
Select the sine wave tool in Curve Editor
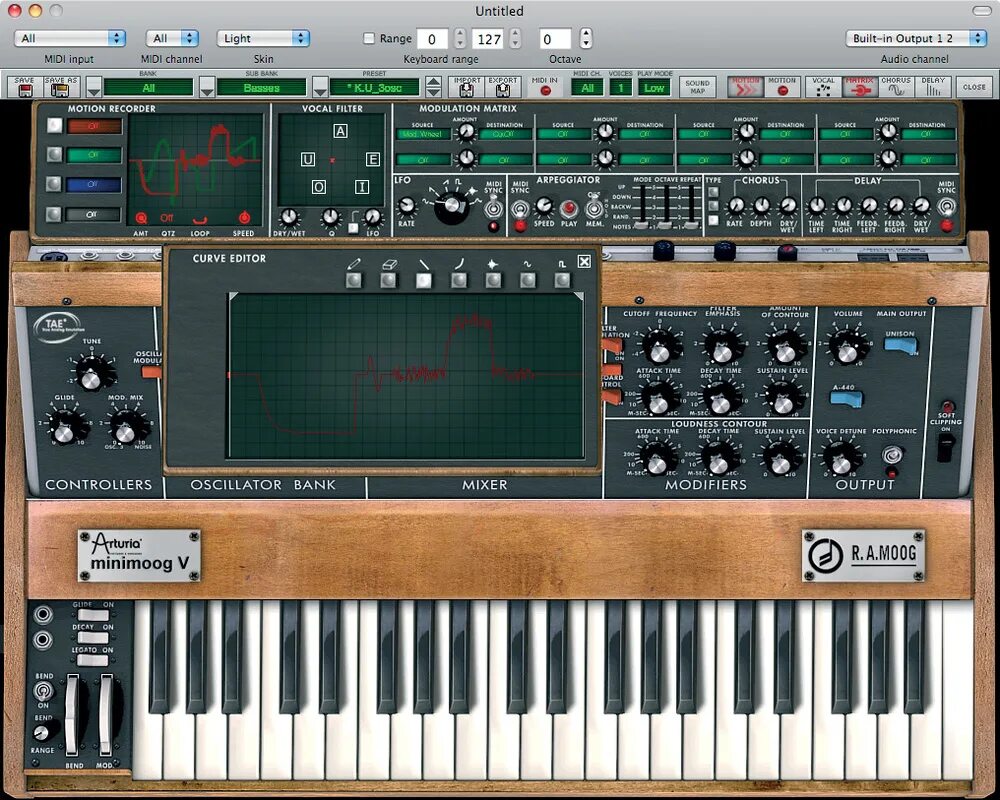tap(527, 279)
